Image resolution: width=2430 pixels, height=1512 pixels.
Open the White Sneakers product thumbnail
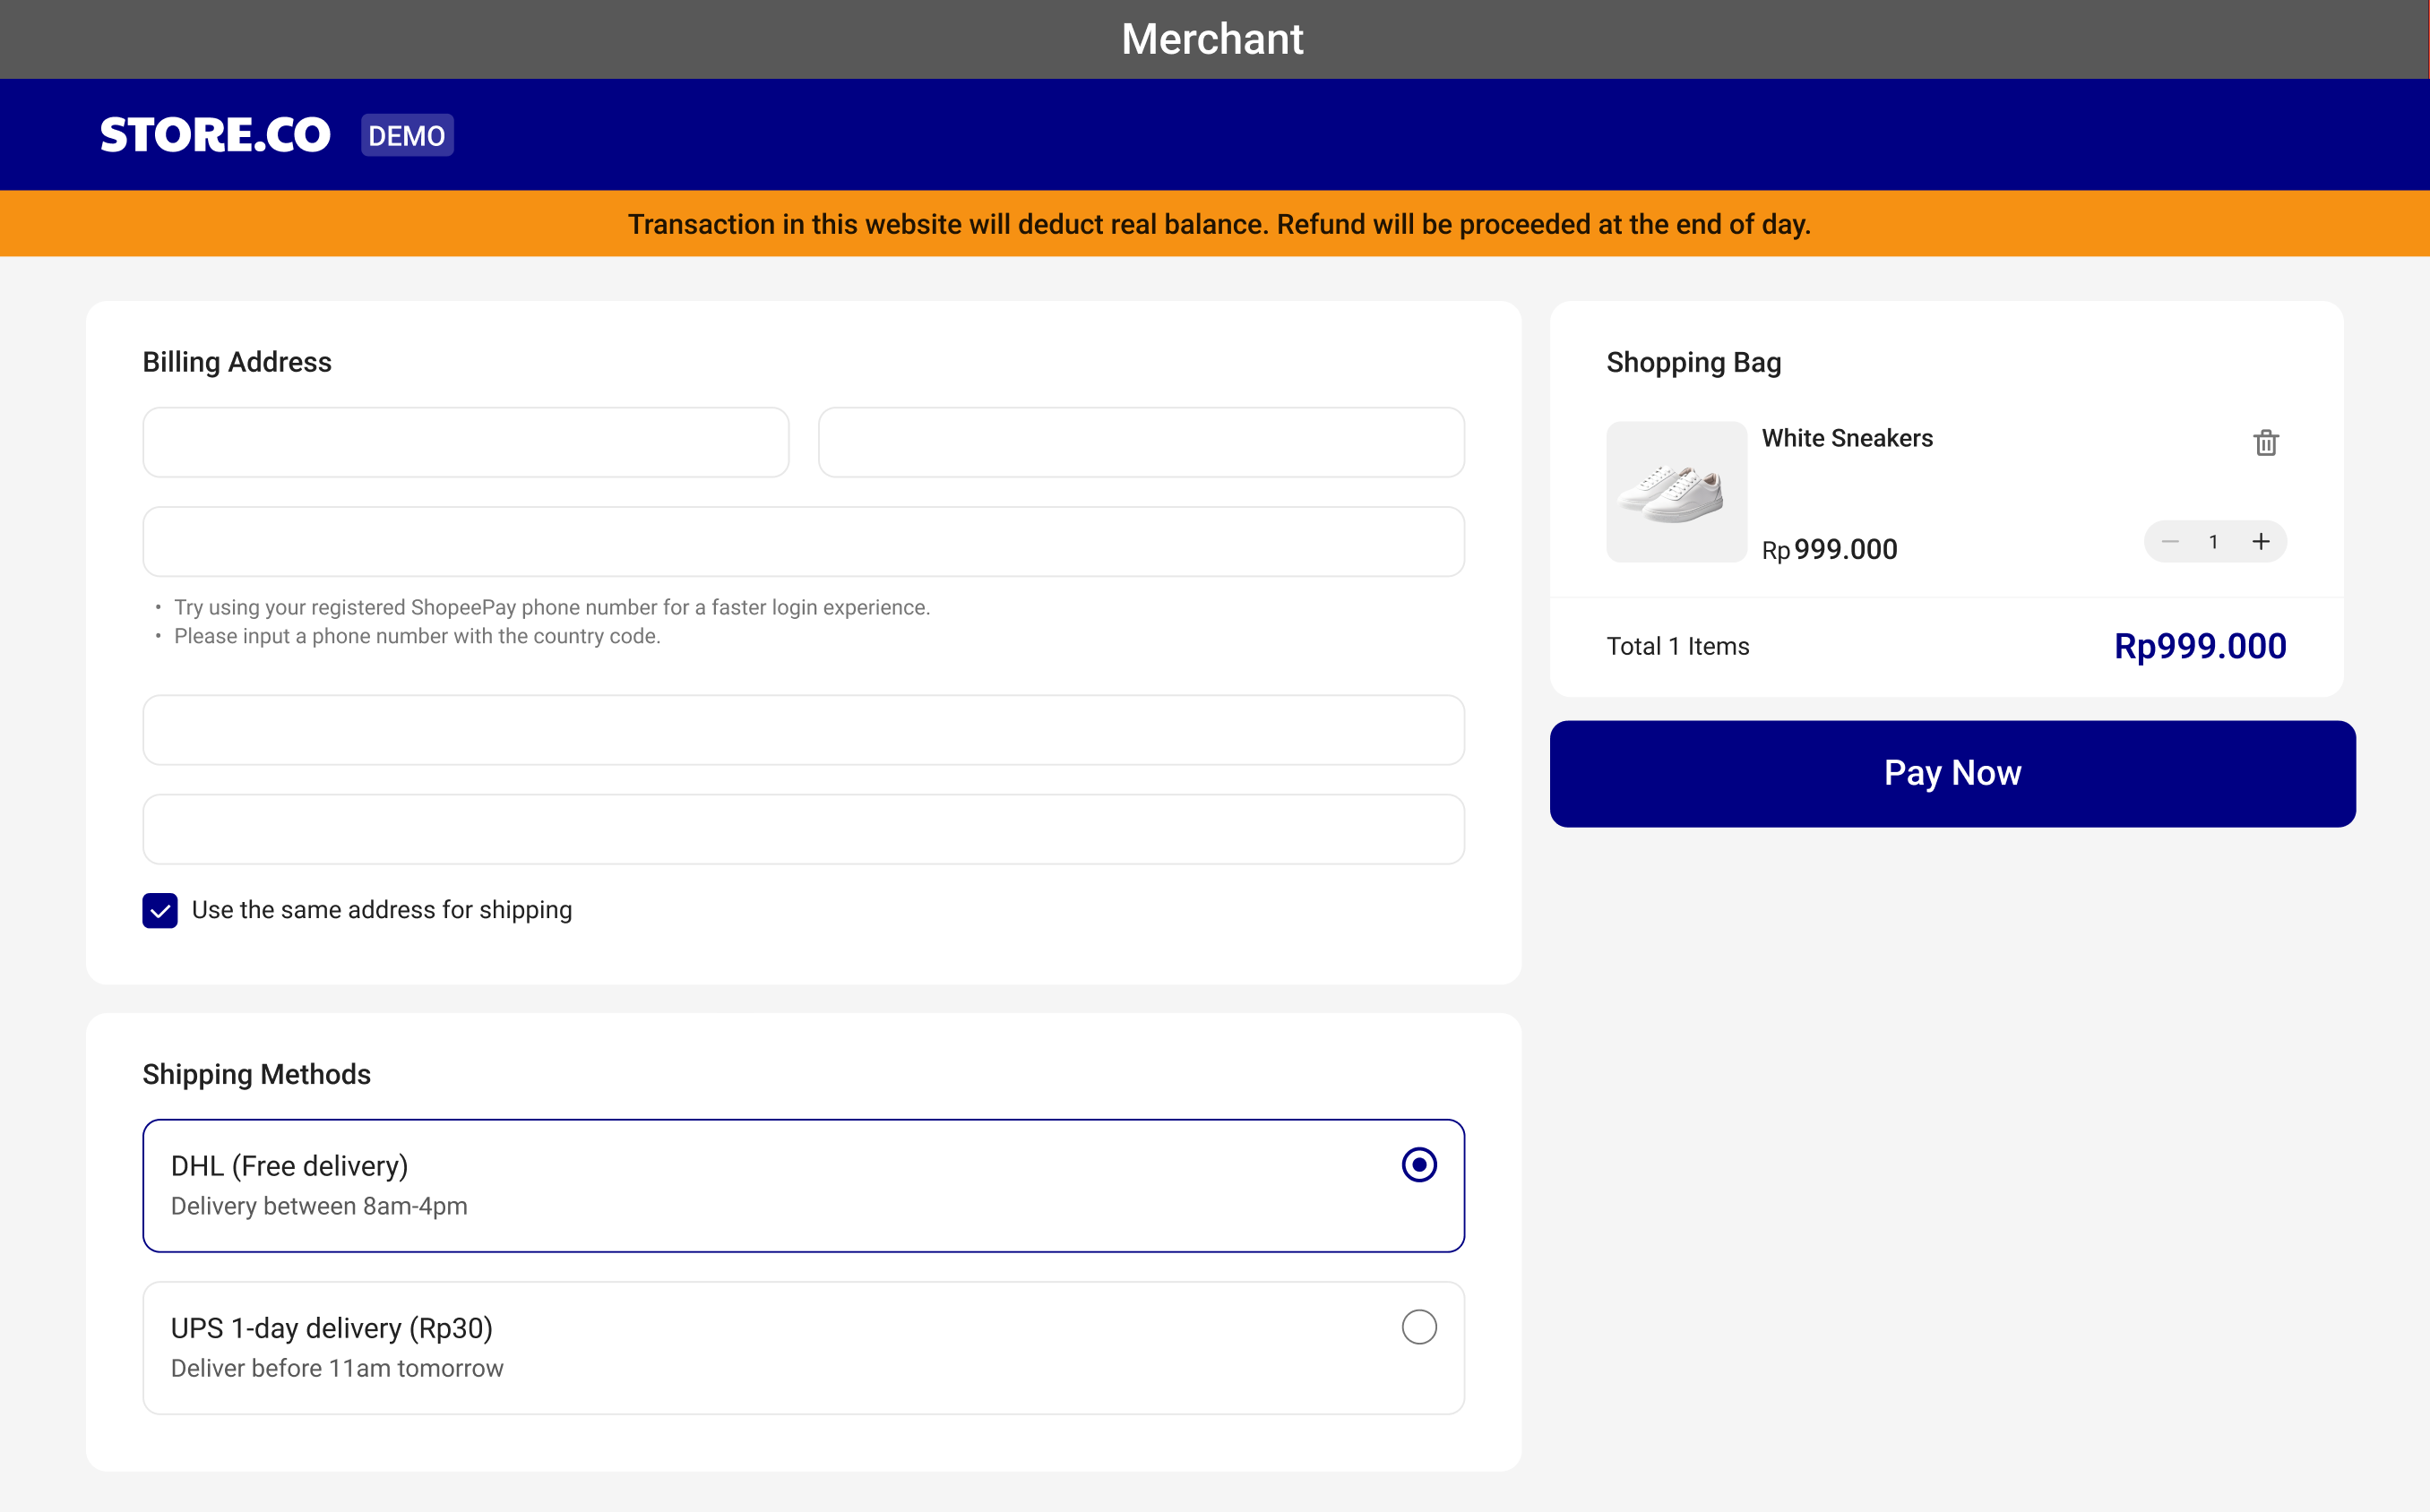coord(1676,492)
